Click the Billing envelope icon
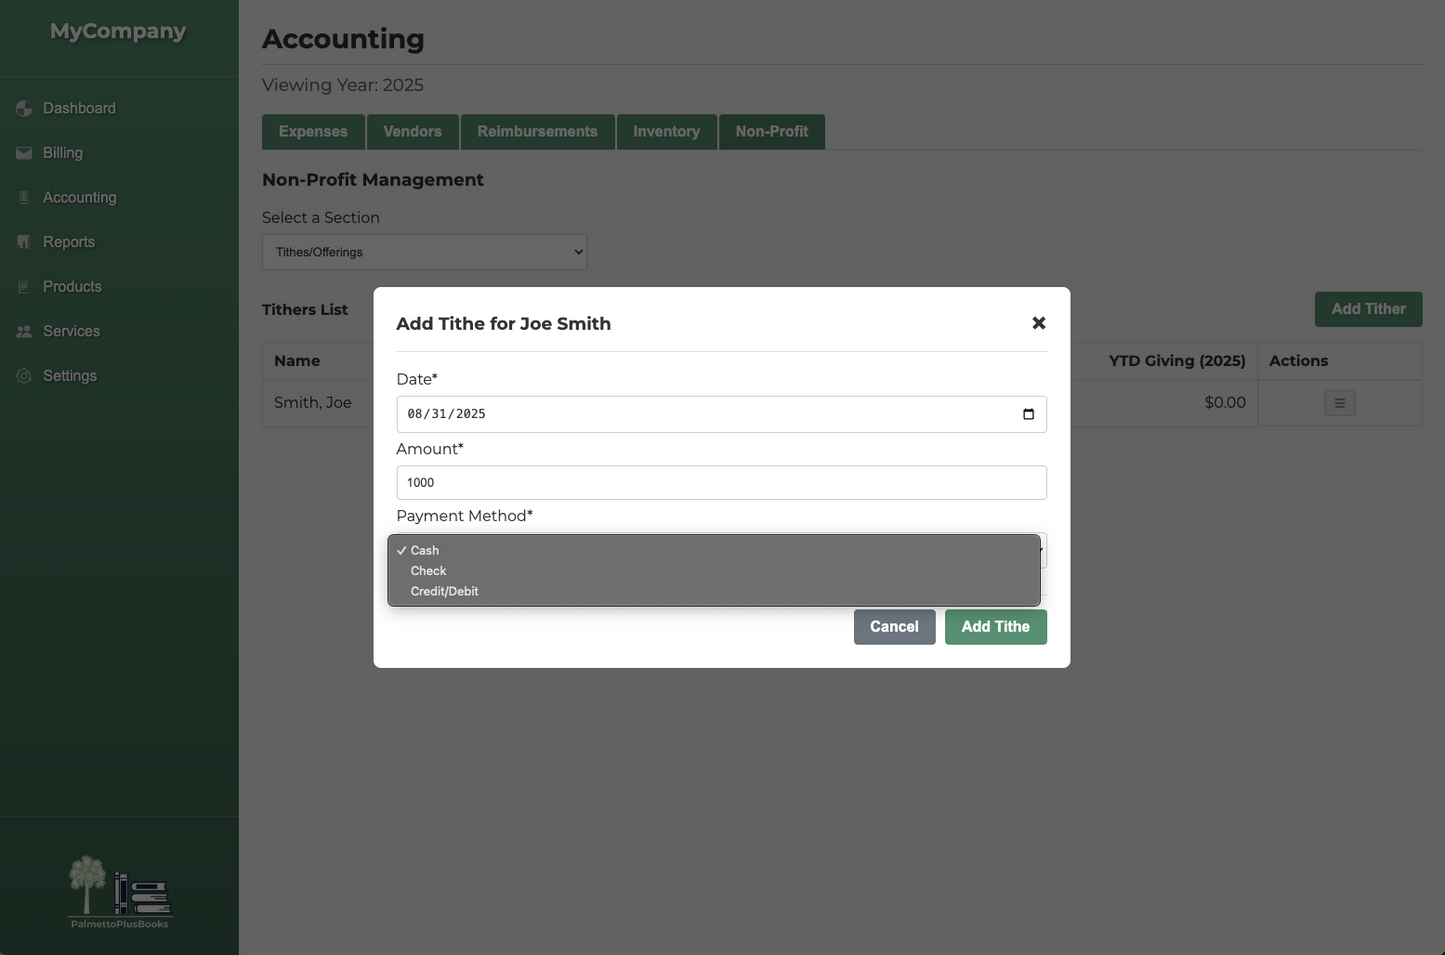The image size is (1445, 955). click(24, 153)
